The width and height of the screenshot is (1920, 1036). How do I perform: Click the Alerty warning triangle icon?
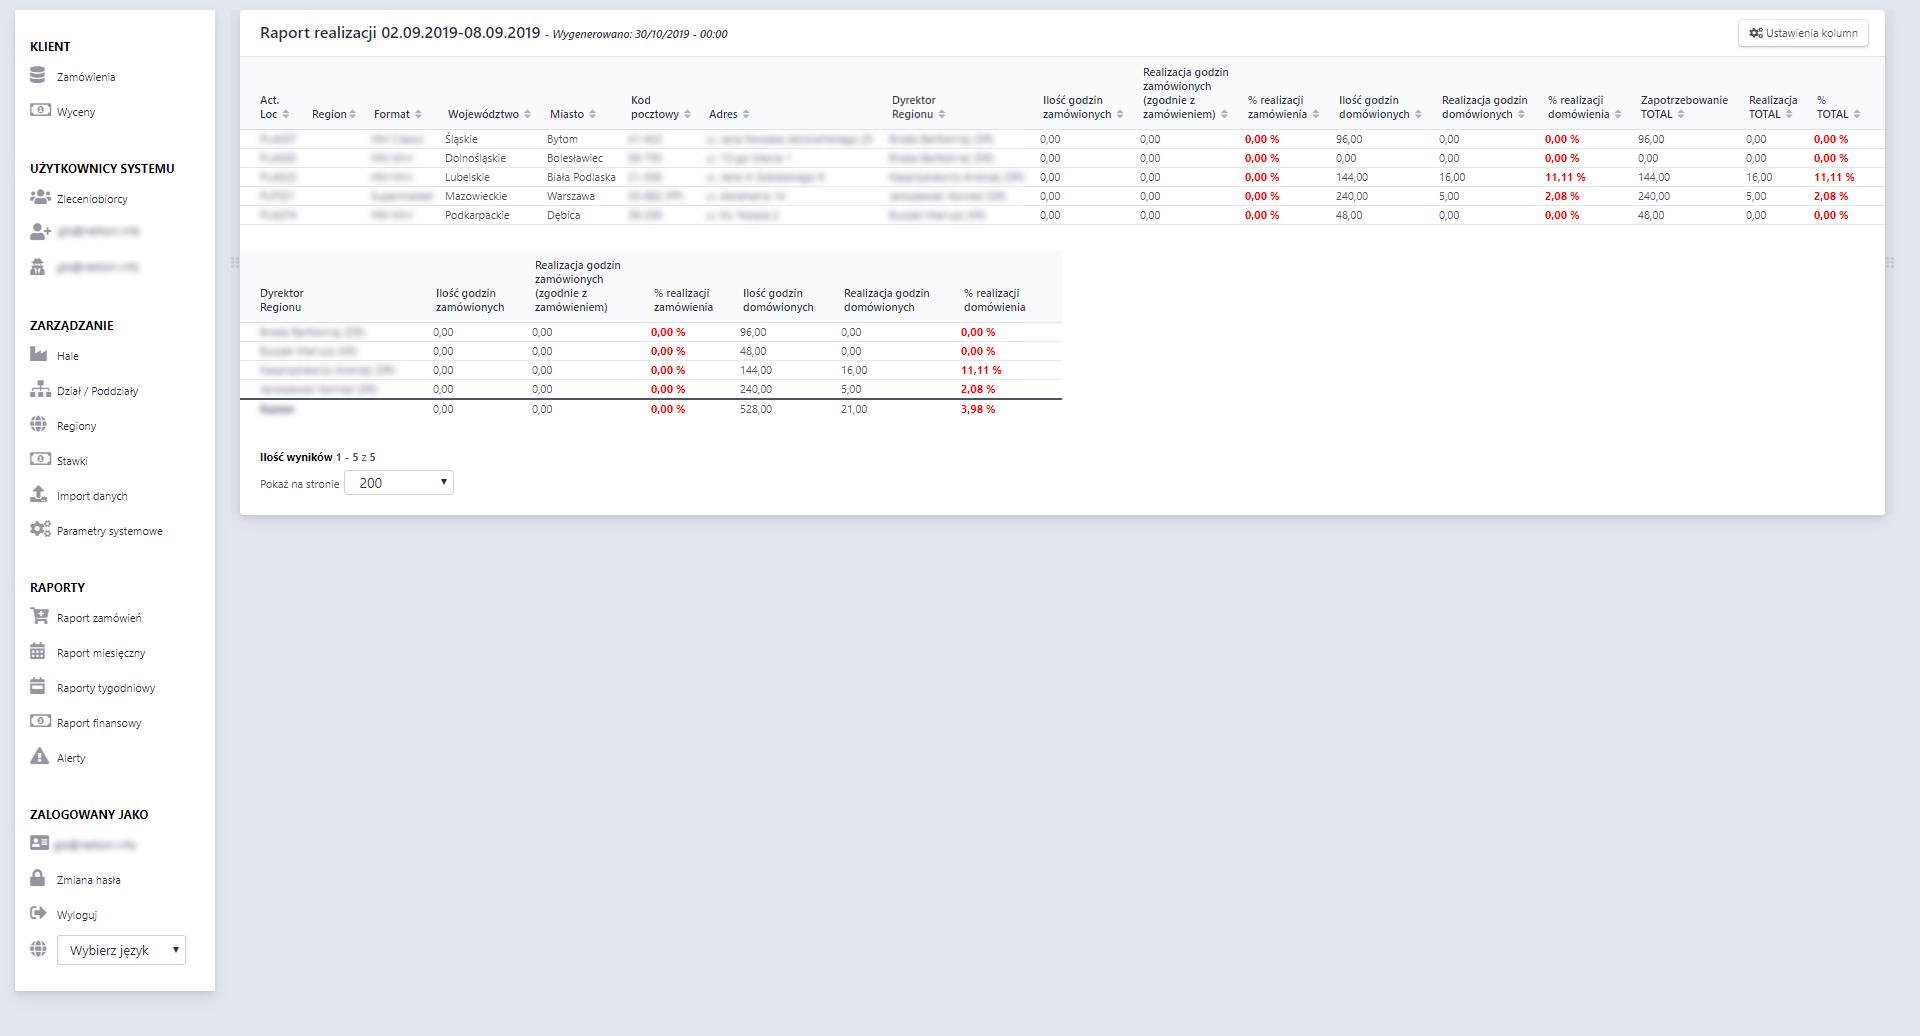(x=39, y=757)
